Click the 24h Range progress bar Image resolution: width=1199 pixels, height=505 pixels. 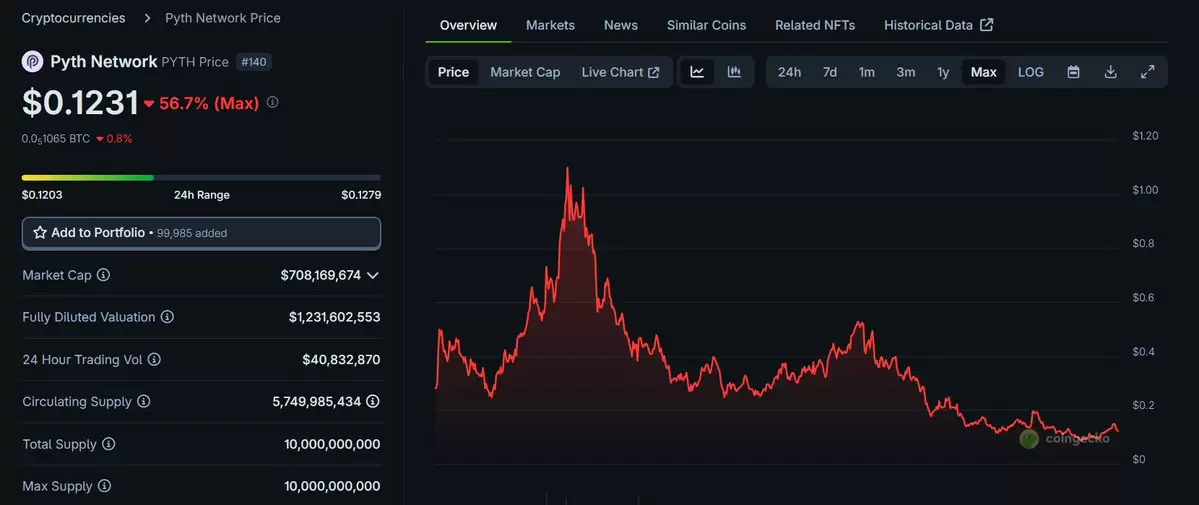[201, 178]
